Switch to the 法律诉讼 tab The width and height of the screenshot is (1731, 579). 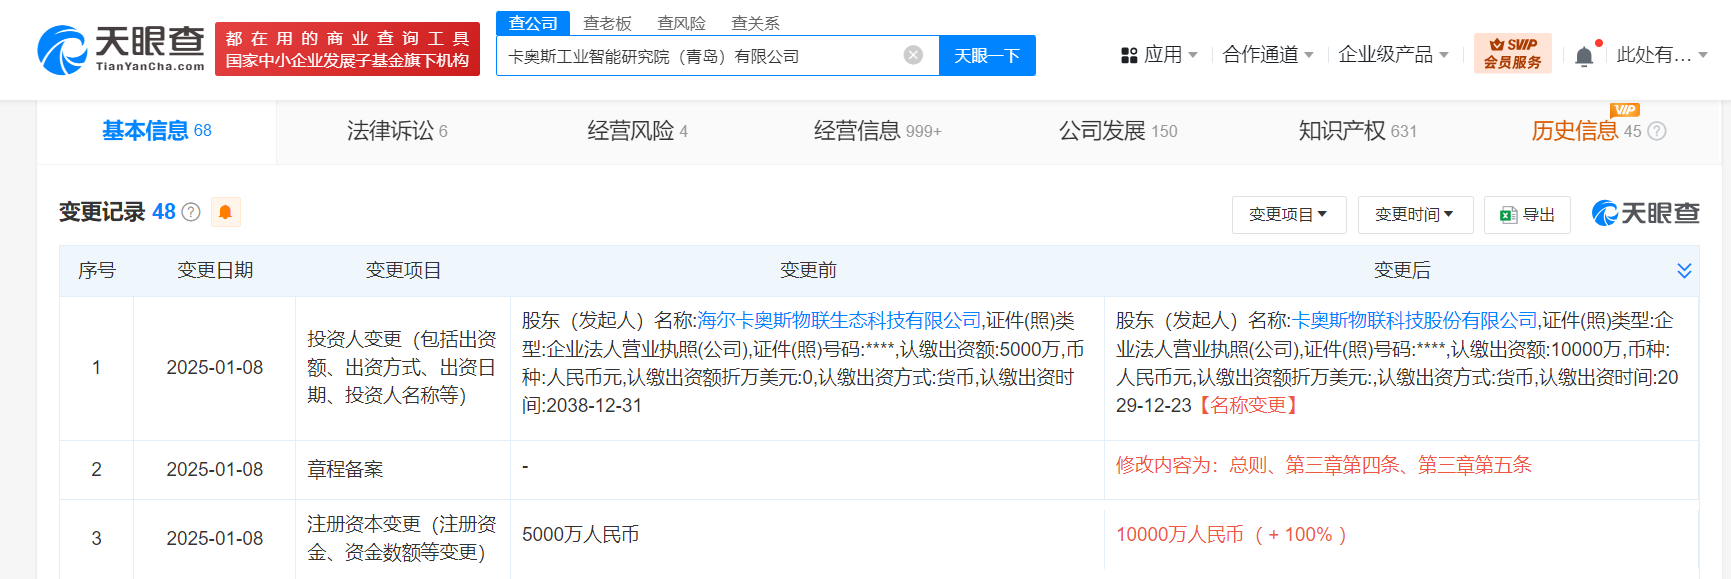click(397, 131)
